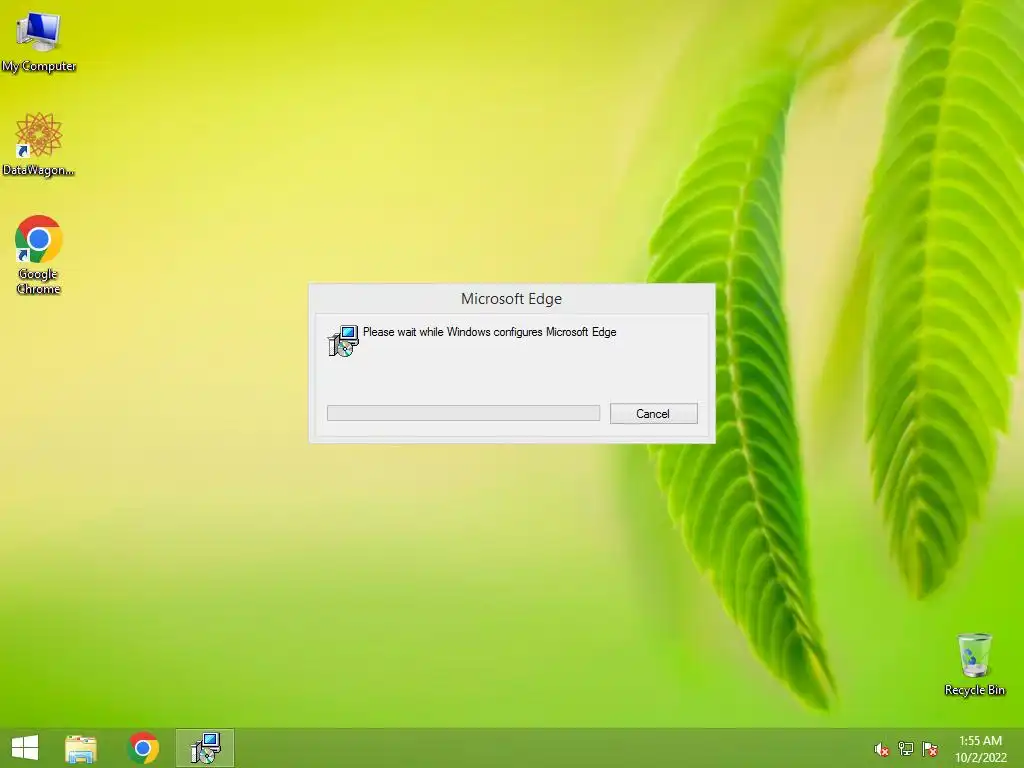
Task: Click the installer icon in the dialog
Action: [343, 341]
